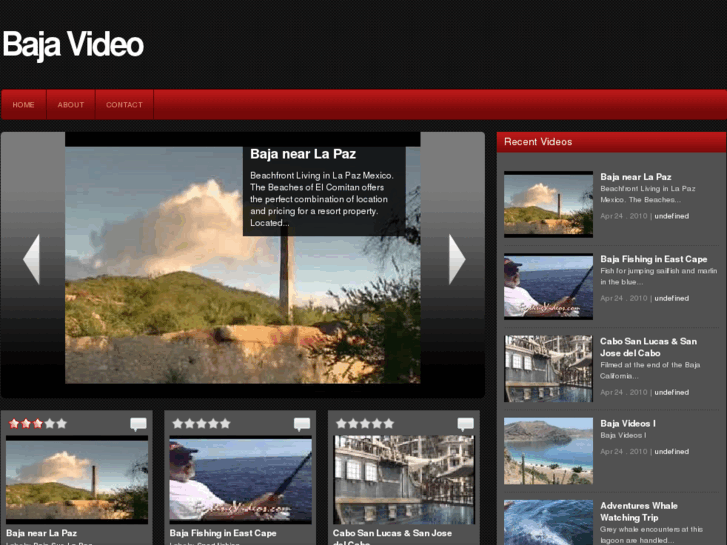
Task: Open comments on Cabo San Lucas card
Action: click(466, 424)
